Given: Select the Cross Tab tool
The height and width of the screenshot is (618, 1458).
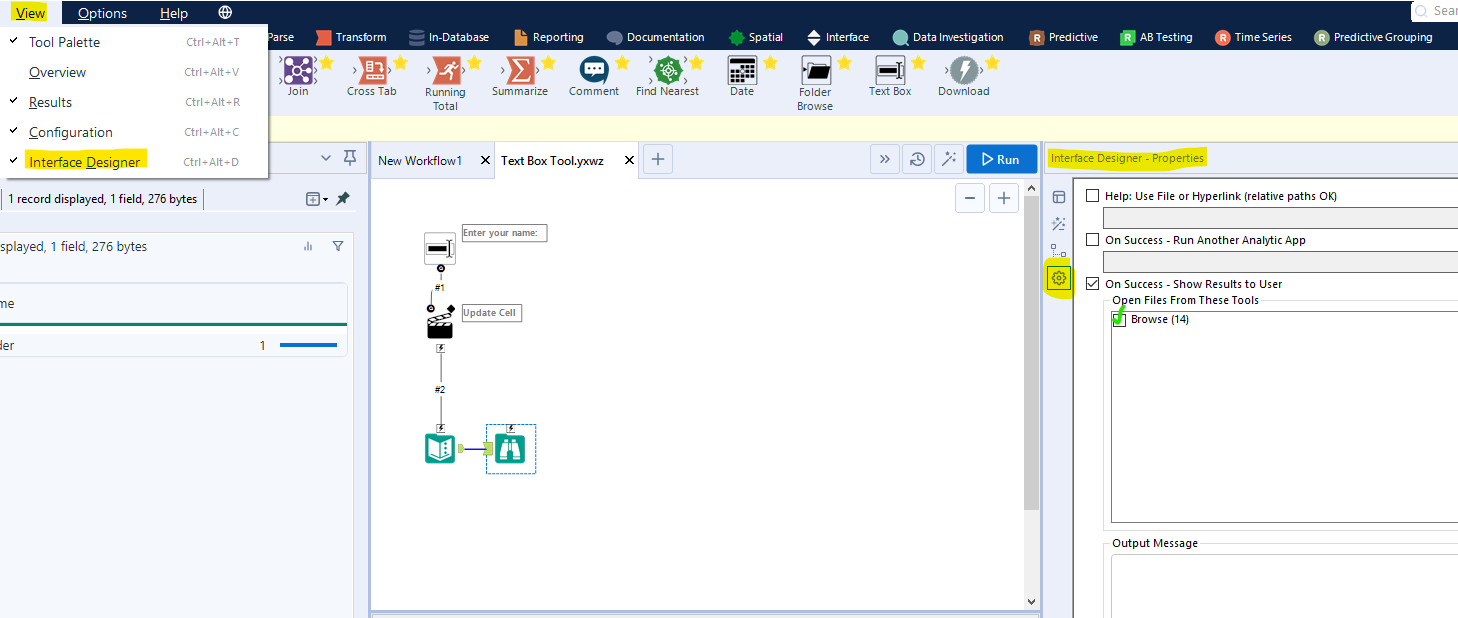Looking at the screenshot, I should pos(372,72).
